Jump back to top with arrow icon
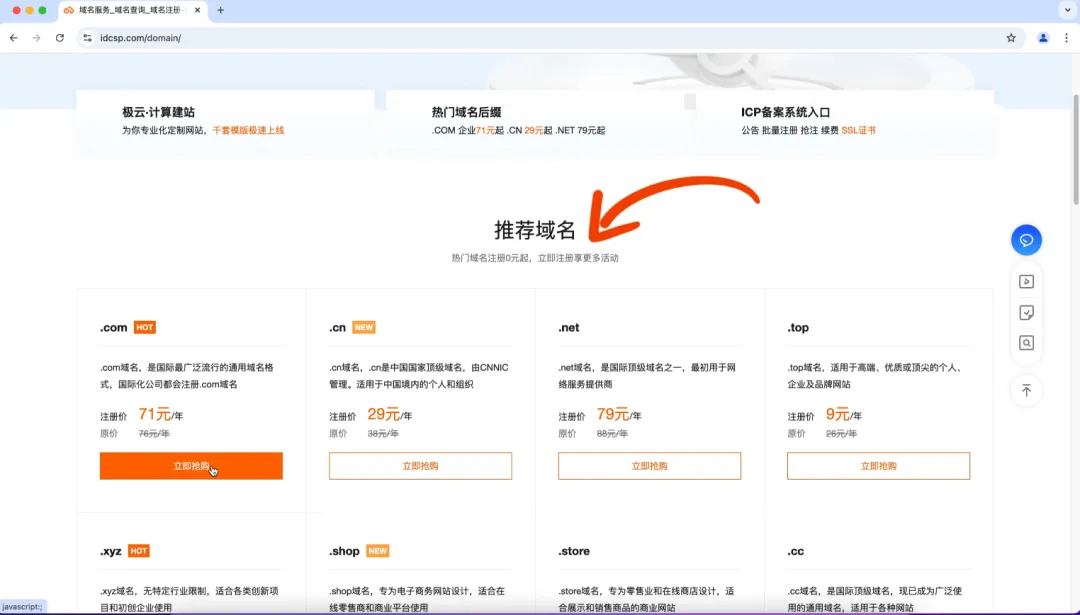Screen dimensions: 1080x615 coord(1026,390)
